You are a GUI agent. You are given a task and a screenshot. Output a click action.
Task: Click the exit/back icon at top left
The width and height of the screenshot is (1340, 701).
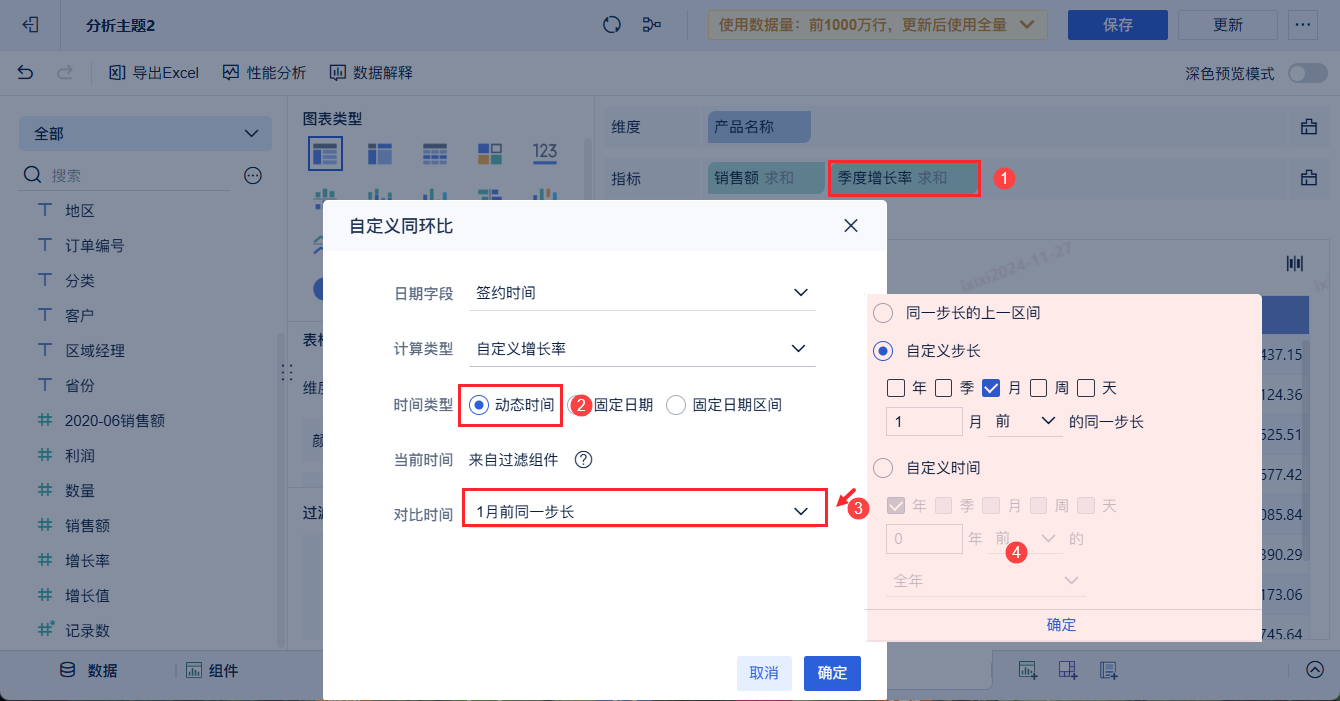30,25
